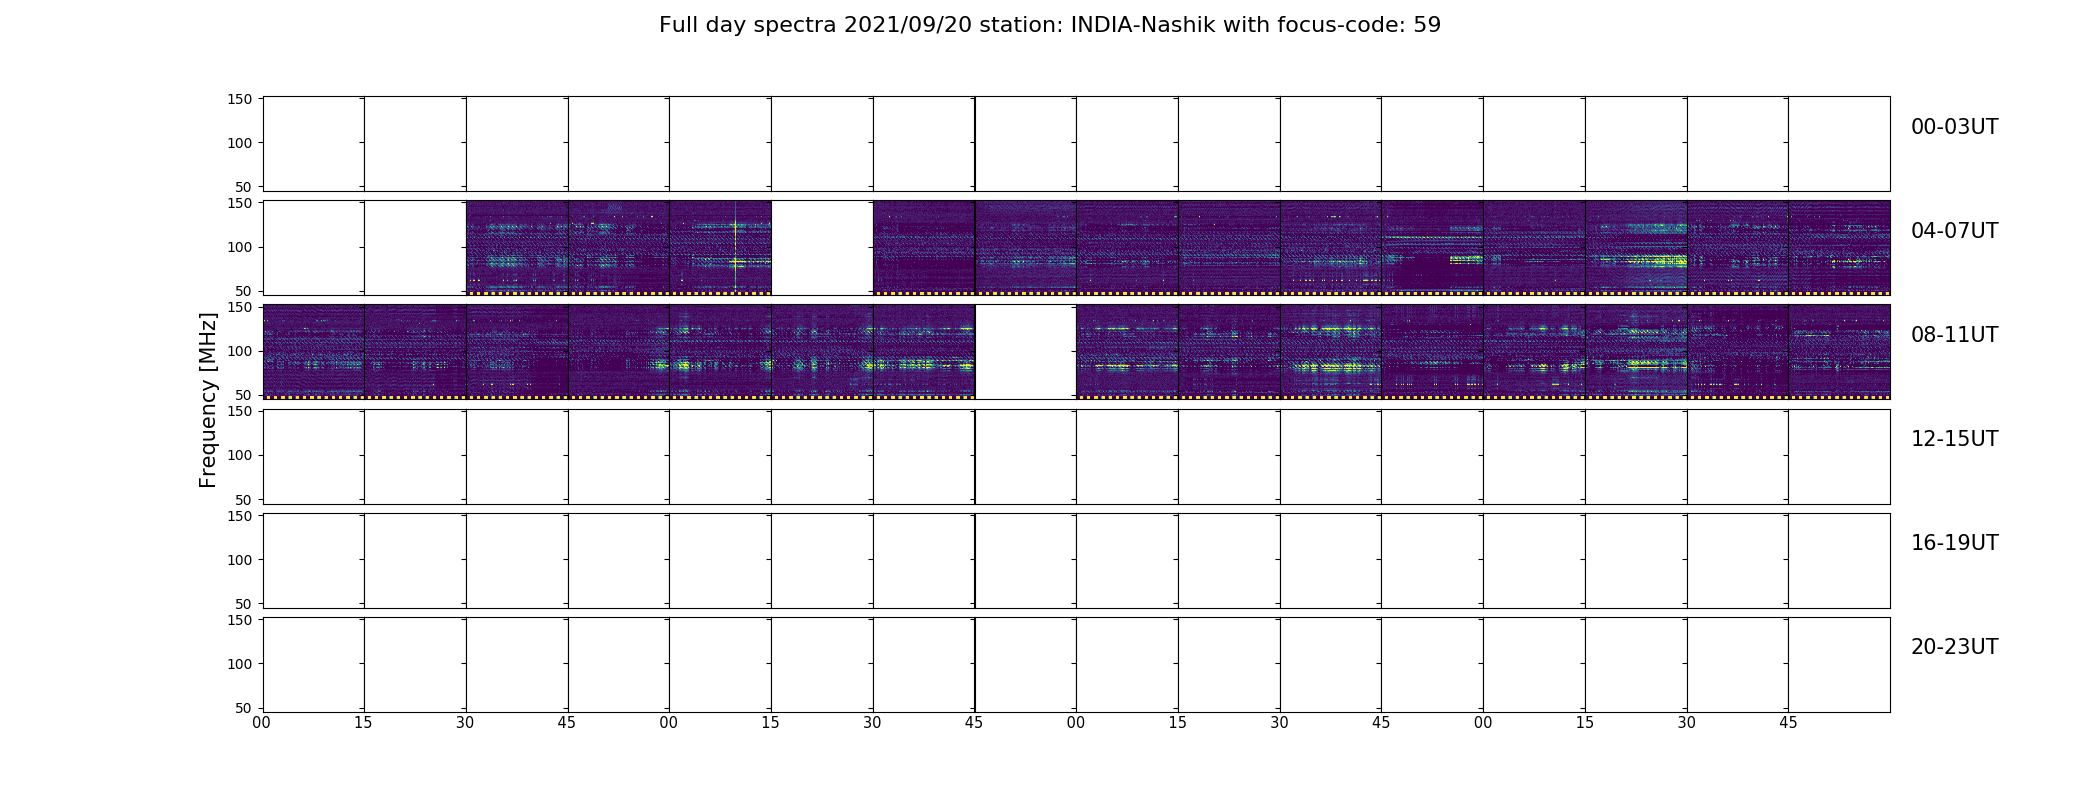Click the 150 tick of the 00-03UT row
The height and width of the screenshot is (800, 2100).
coord(240,99)
